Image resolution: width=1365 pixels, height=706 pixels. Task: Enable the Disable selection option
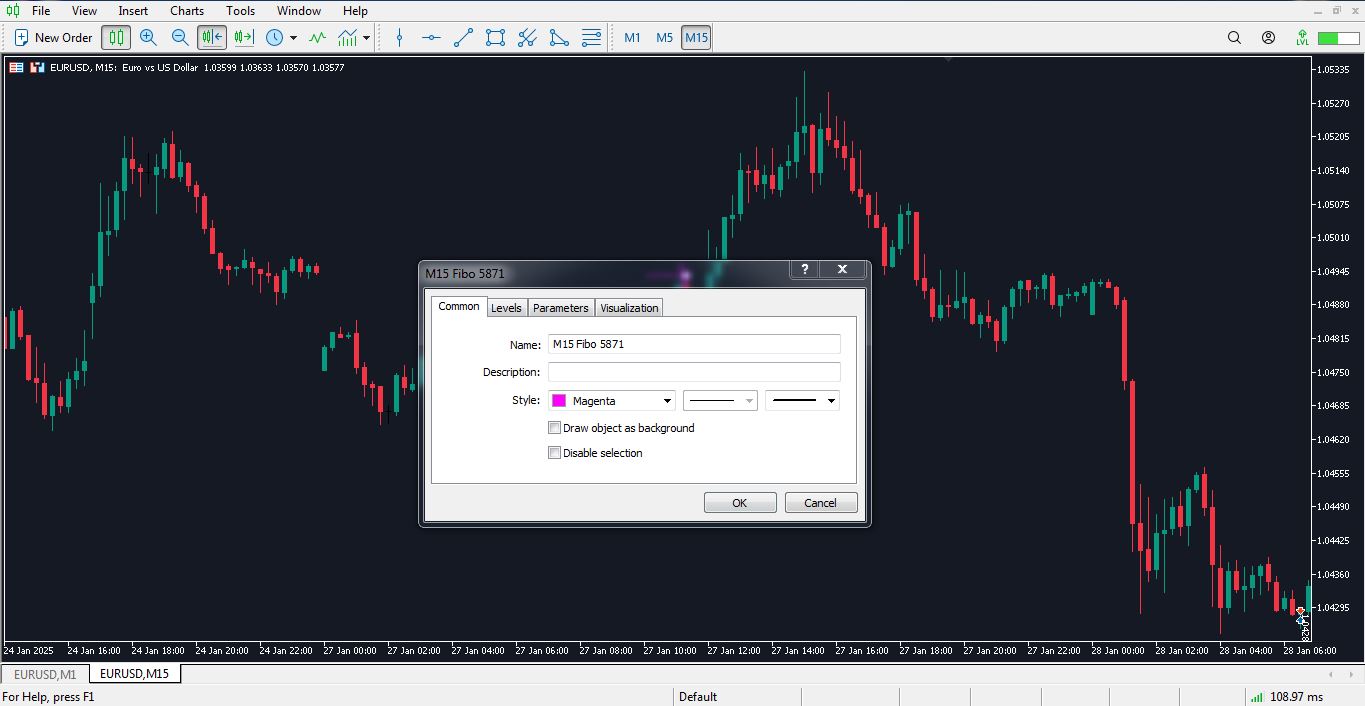pyautogui.click(x=555, y=452)
